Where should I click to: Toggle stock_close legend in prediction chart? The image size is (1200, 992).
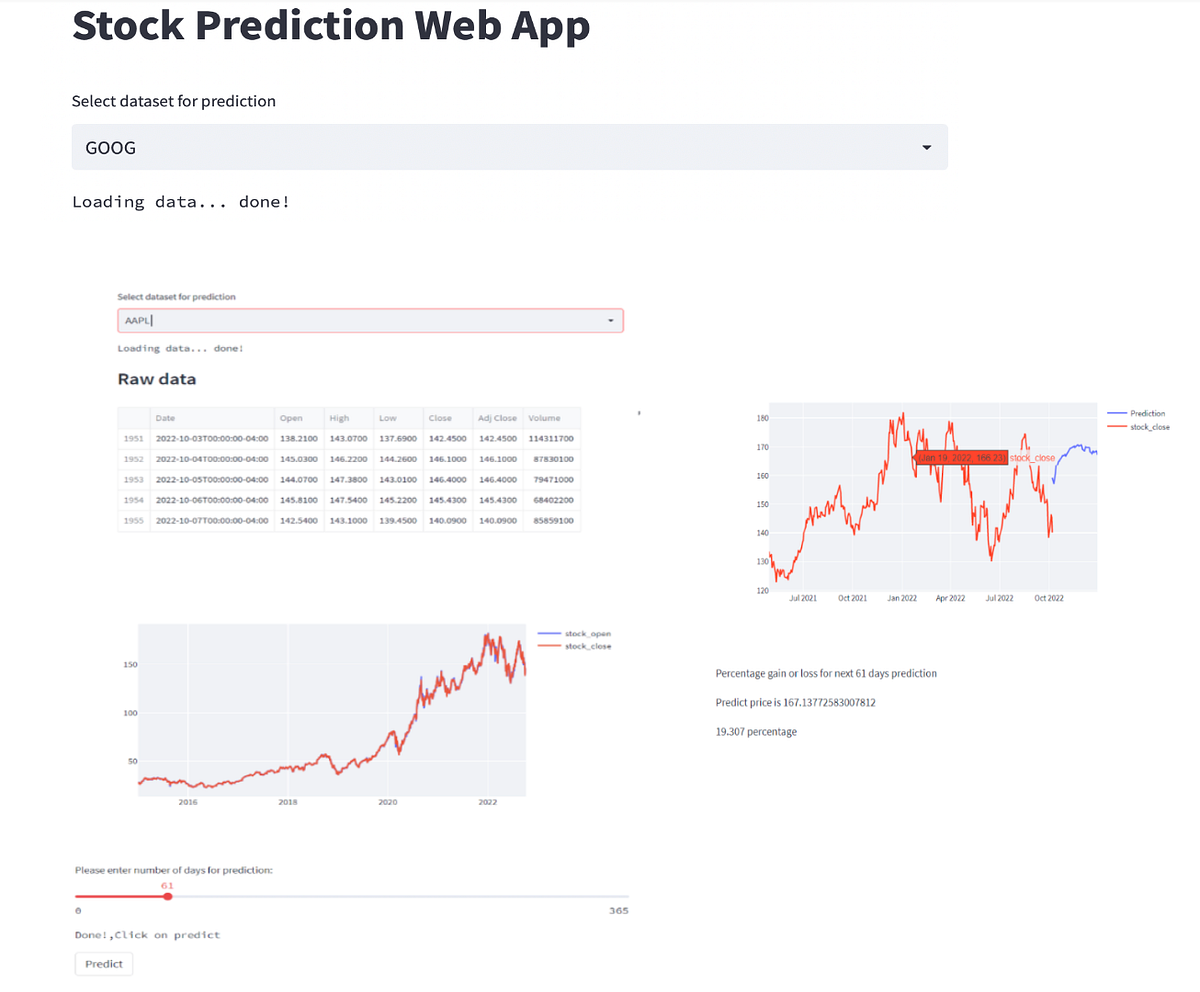[1148, 427]
